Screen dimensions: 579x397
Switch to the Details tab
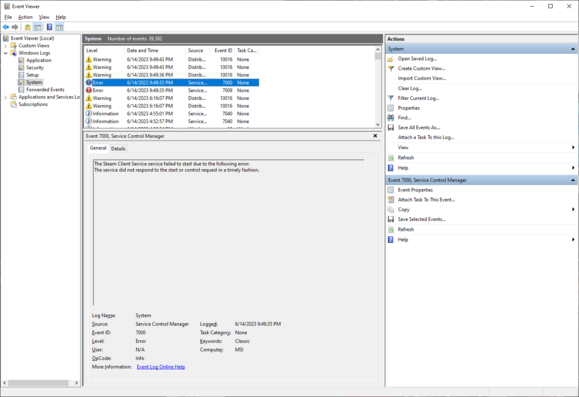118,148
